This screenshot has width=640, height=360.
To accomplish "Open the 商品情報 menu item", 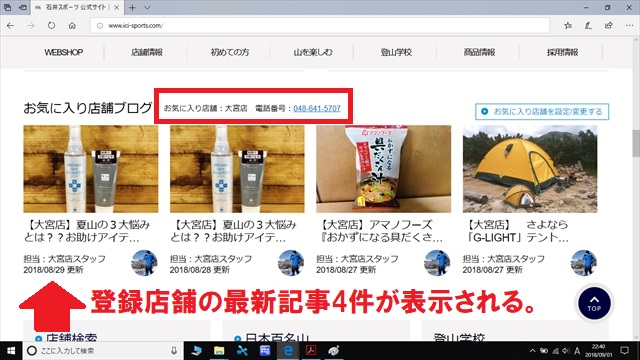I will [480, 52].
